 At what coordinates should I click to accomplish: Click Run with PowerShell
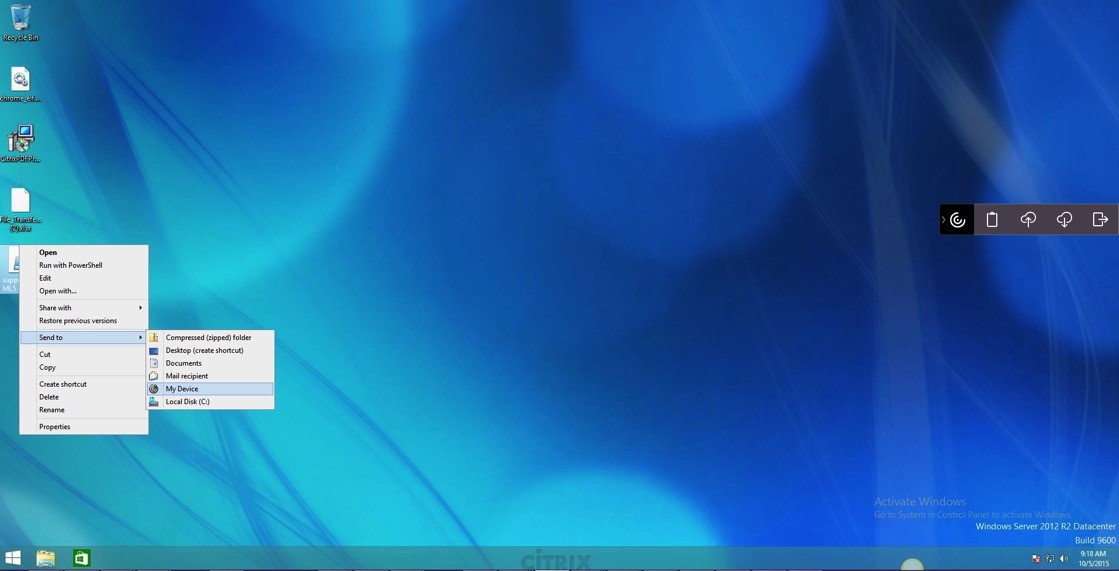71,265
